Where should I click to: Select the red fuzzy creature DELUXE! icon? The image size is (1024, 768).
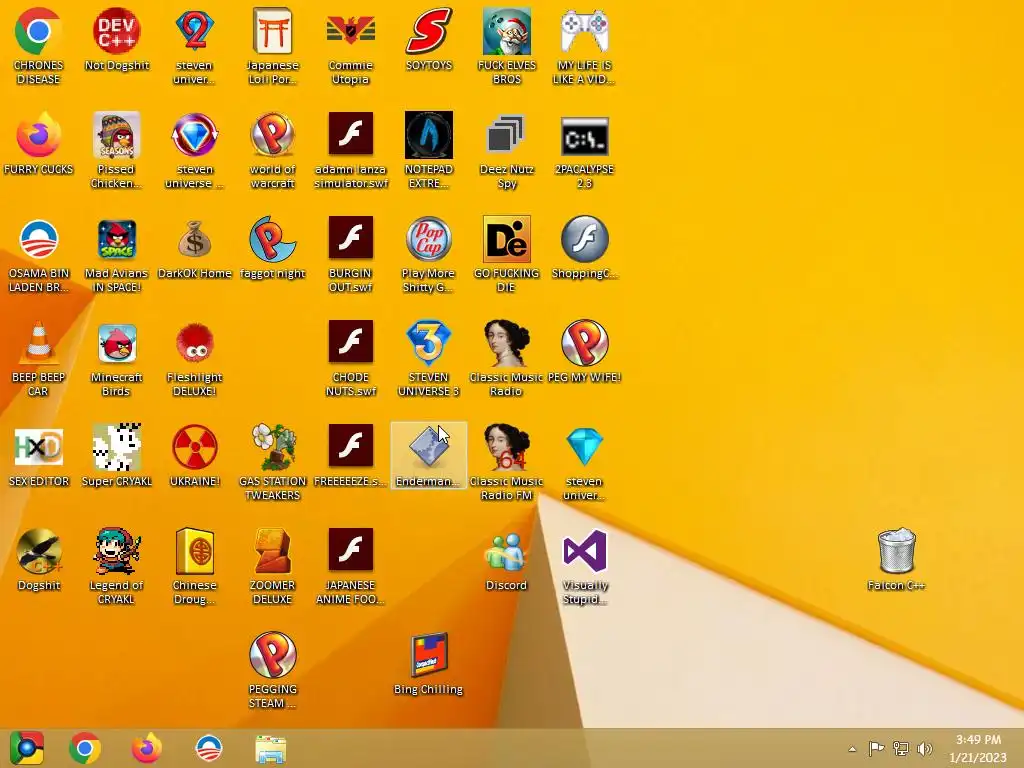(195, 344)
